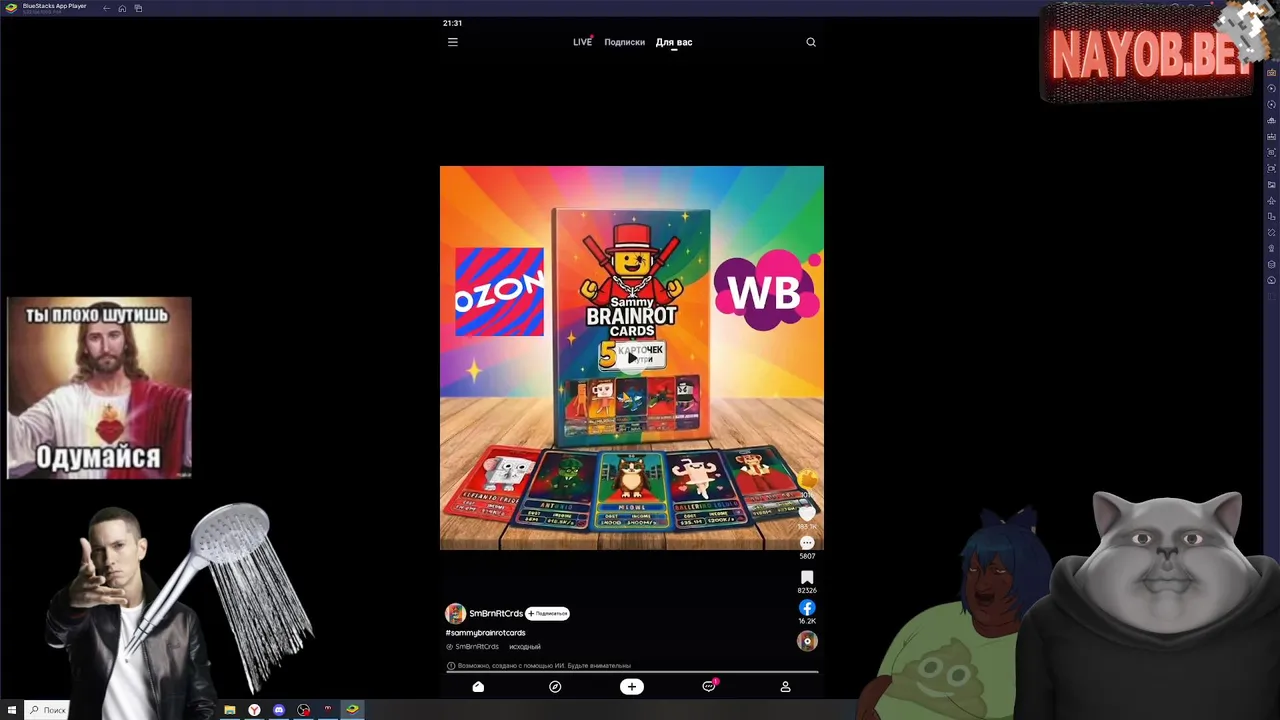The height and width of the screenshot is (720, 1280).
Task: Share via the Facebook icon
Action: coord(807,607)
